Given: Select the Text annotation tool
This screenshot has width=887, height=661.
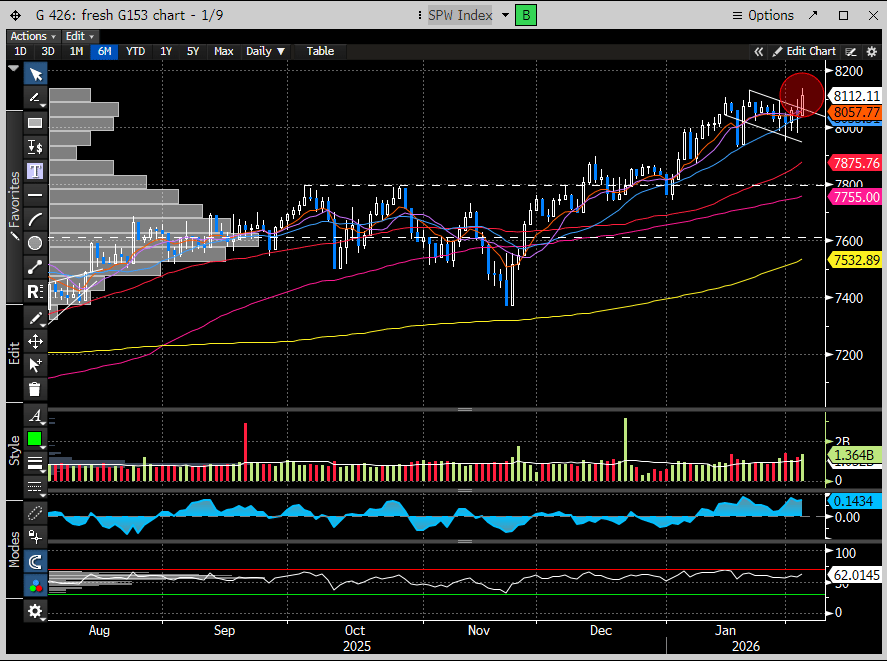Looking at the screenshot, I should coord(35,171).
